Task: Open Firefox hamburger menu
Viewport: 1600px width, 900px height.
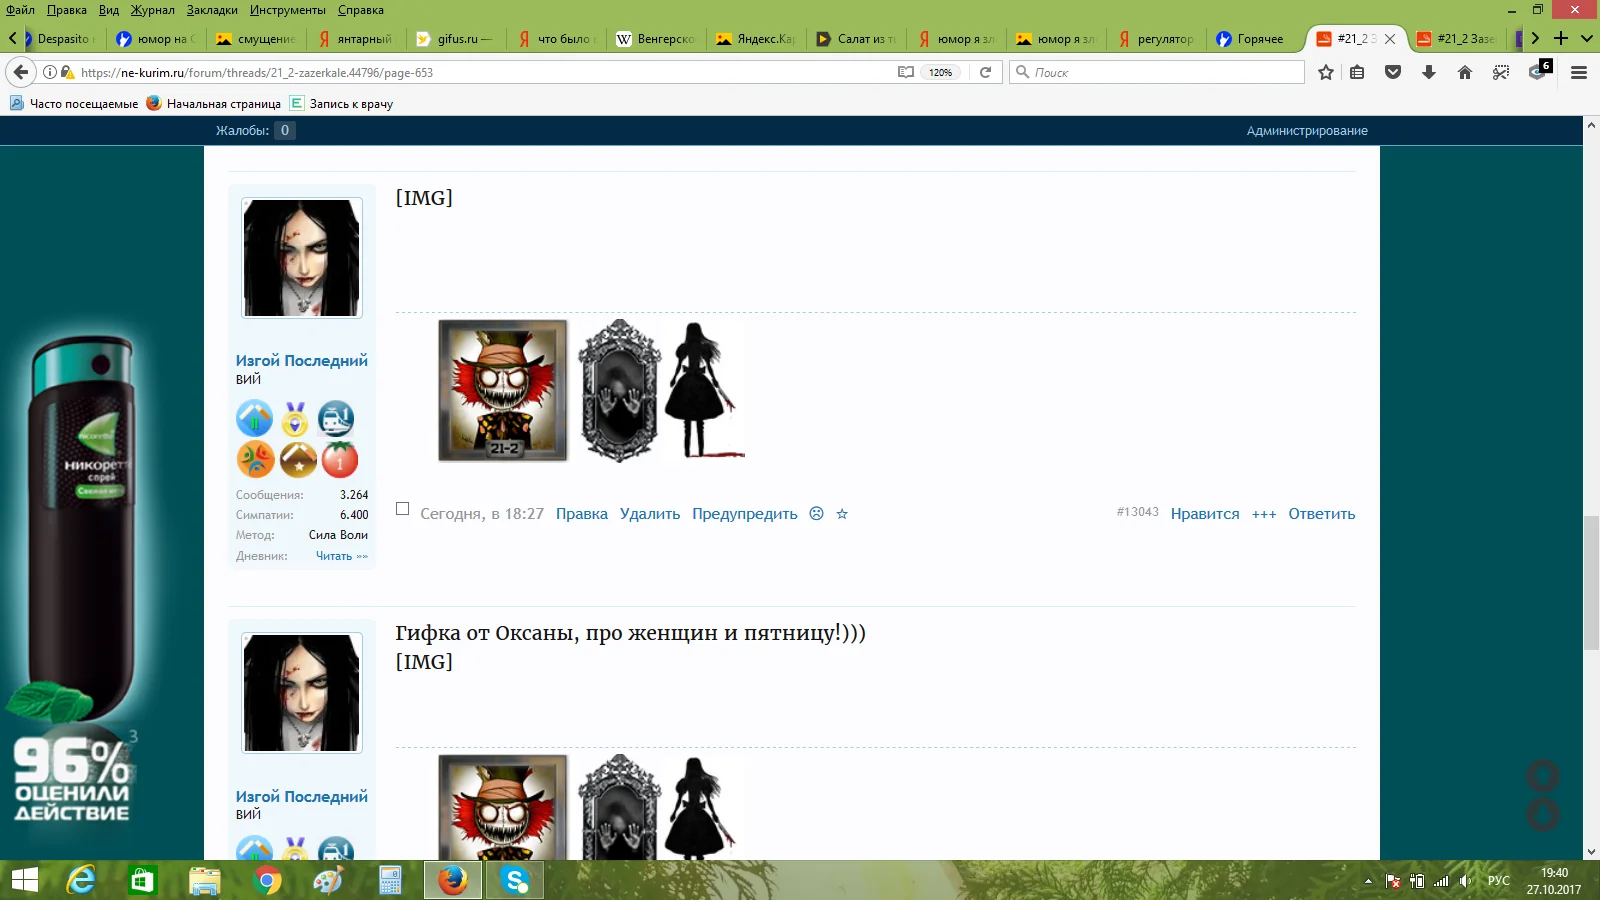Action: coord(1579,72)
